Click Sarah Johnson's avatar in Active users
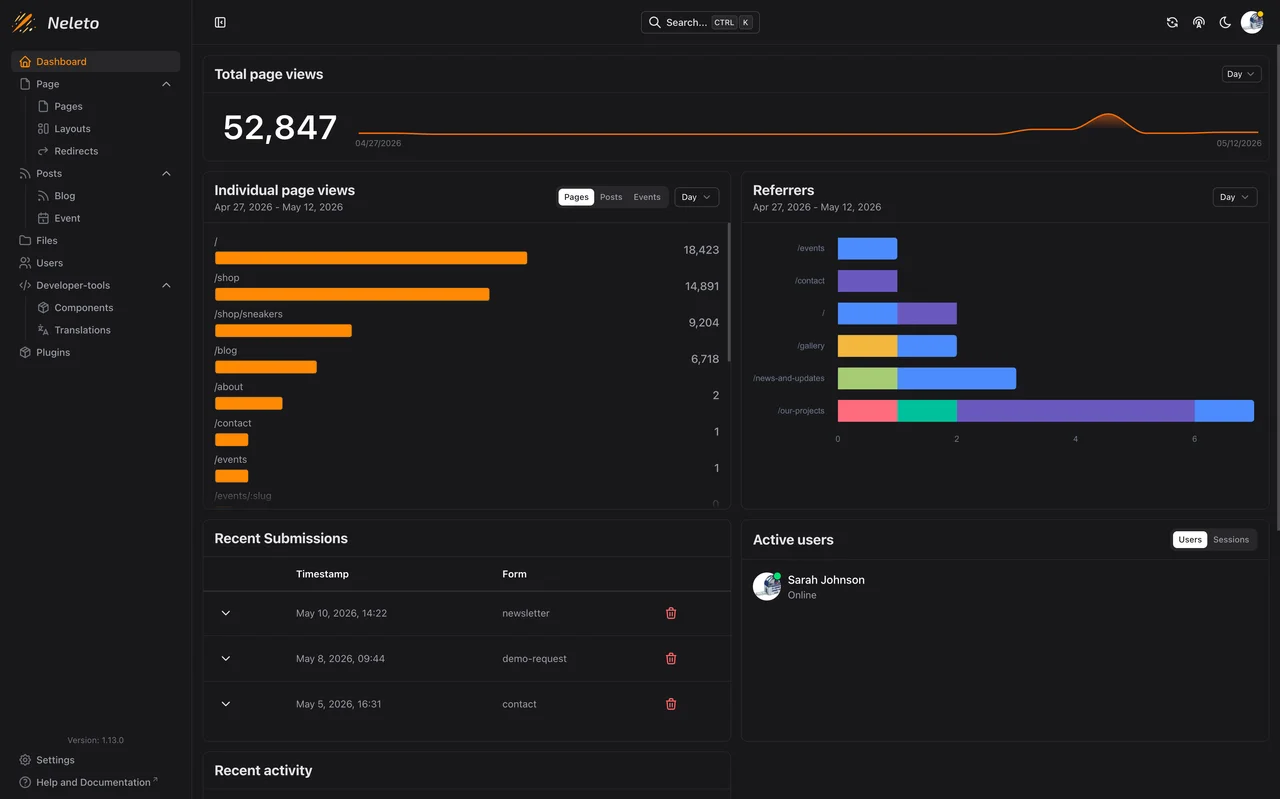This screenshot has width=1280, height=799. (x=767, y=586)
